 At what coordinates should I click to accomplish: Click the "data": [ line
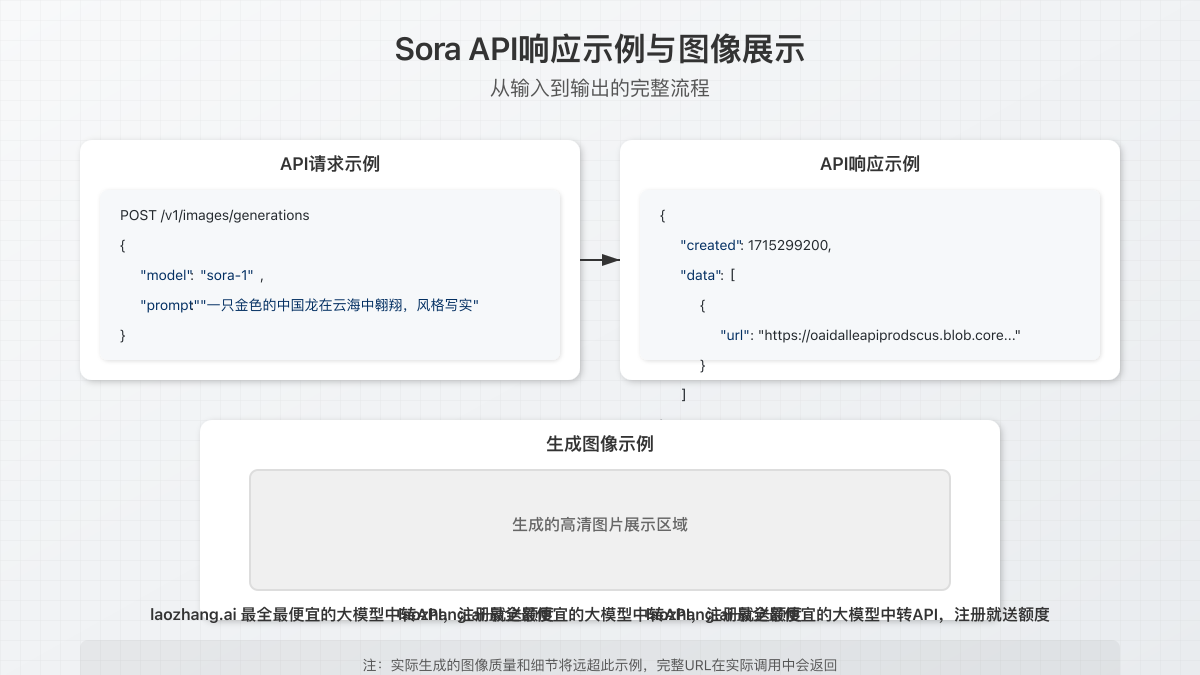click(708, 275)
